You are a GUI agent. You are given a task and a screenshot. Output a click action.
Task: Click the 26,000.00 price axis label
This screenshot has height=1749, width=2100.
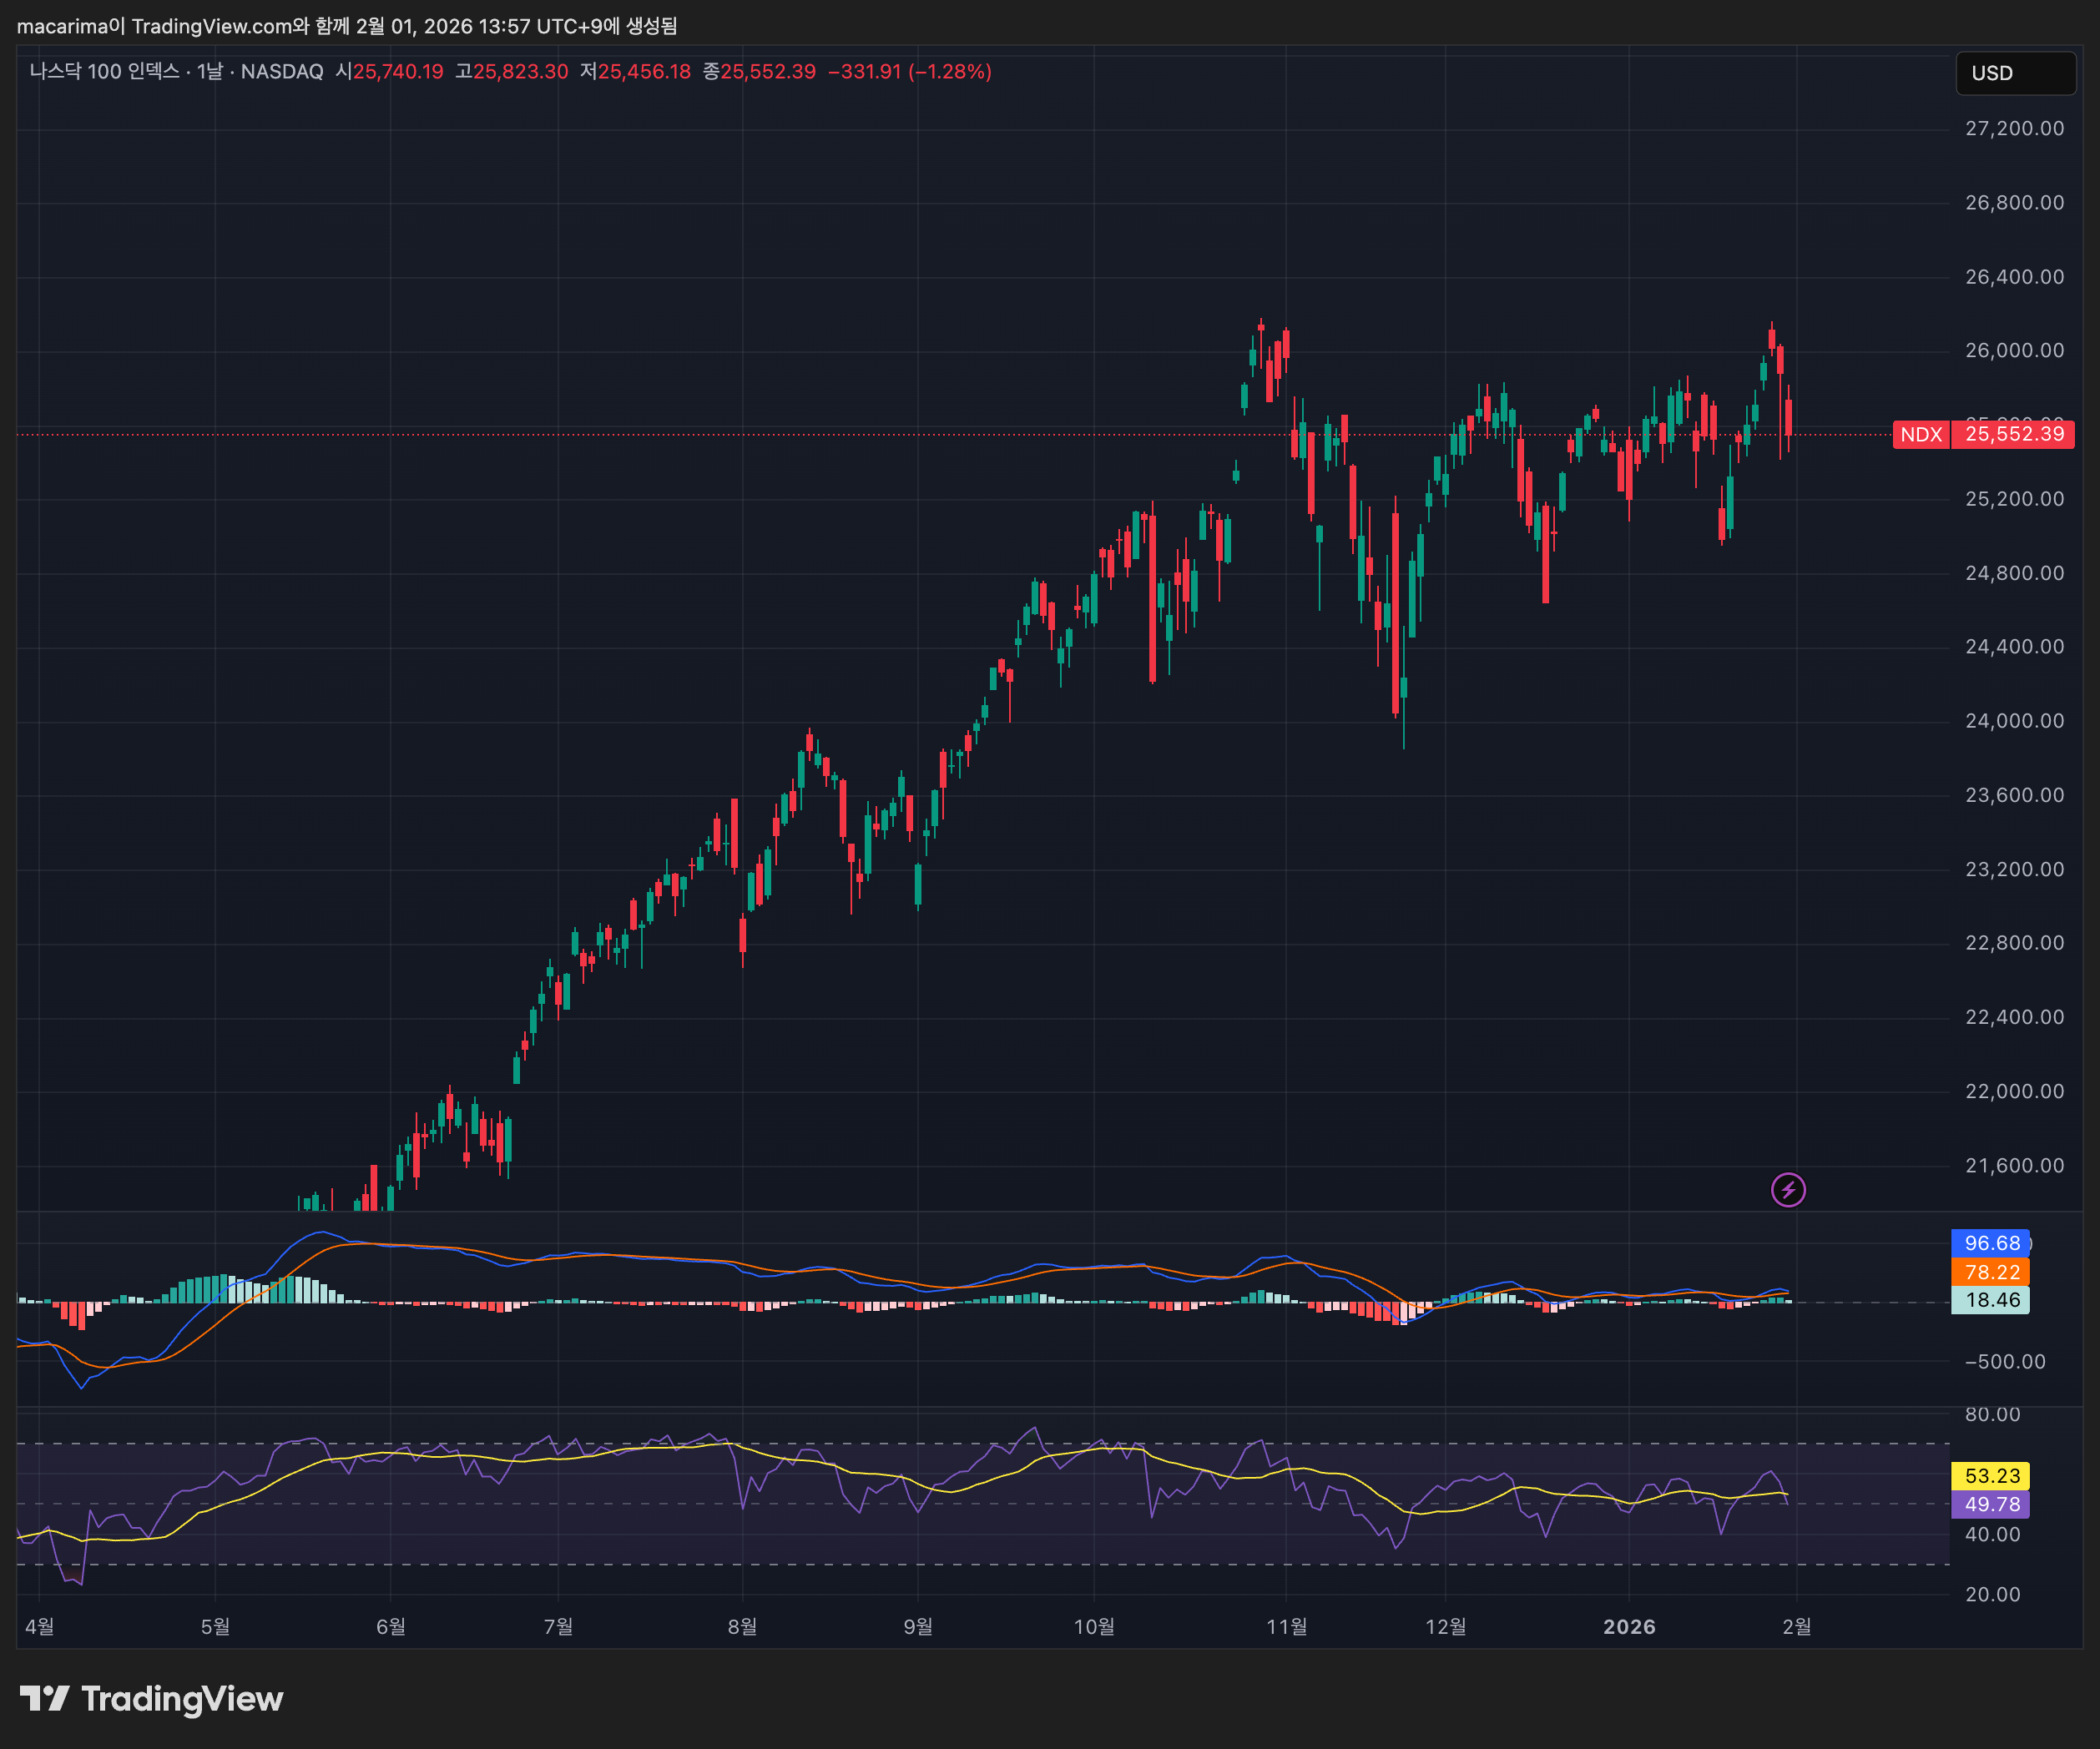(x=2014, y=350)
